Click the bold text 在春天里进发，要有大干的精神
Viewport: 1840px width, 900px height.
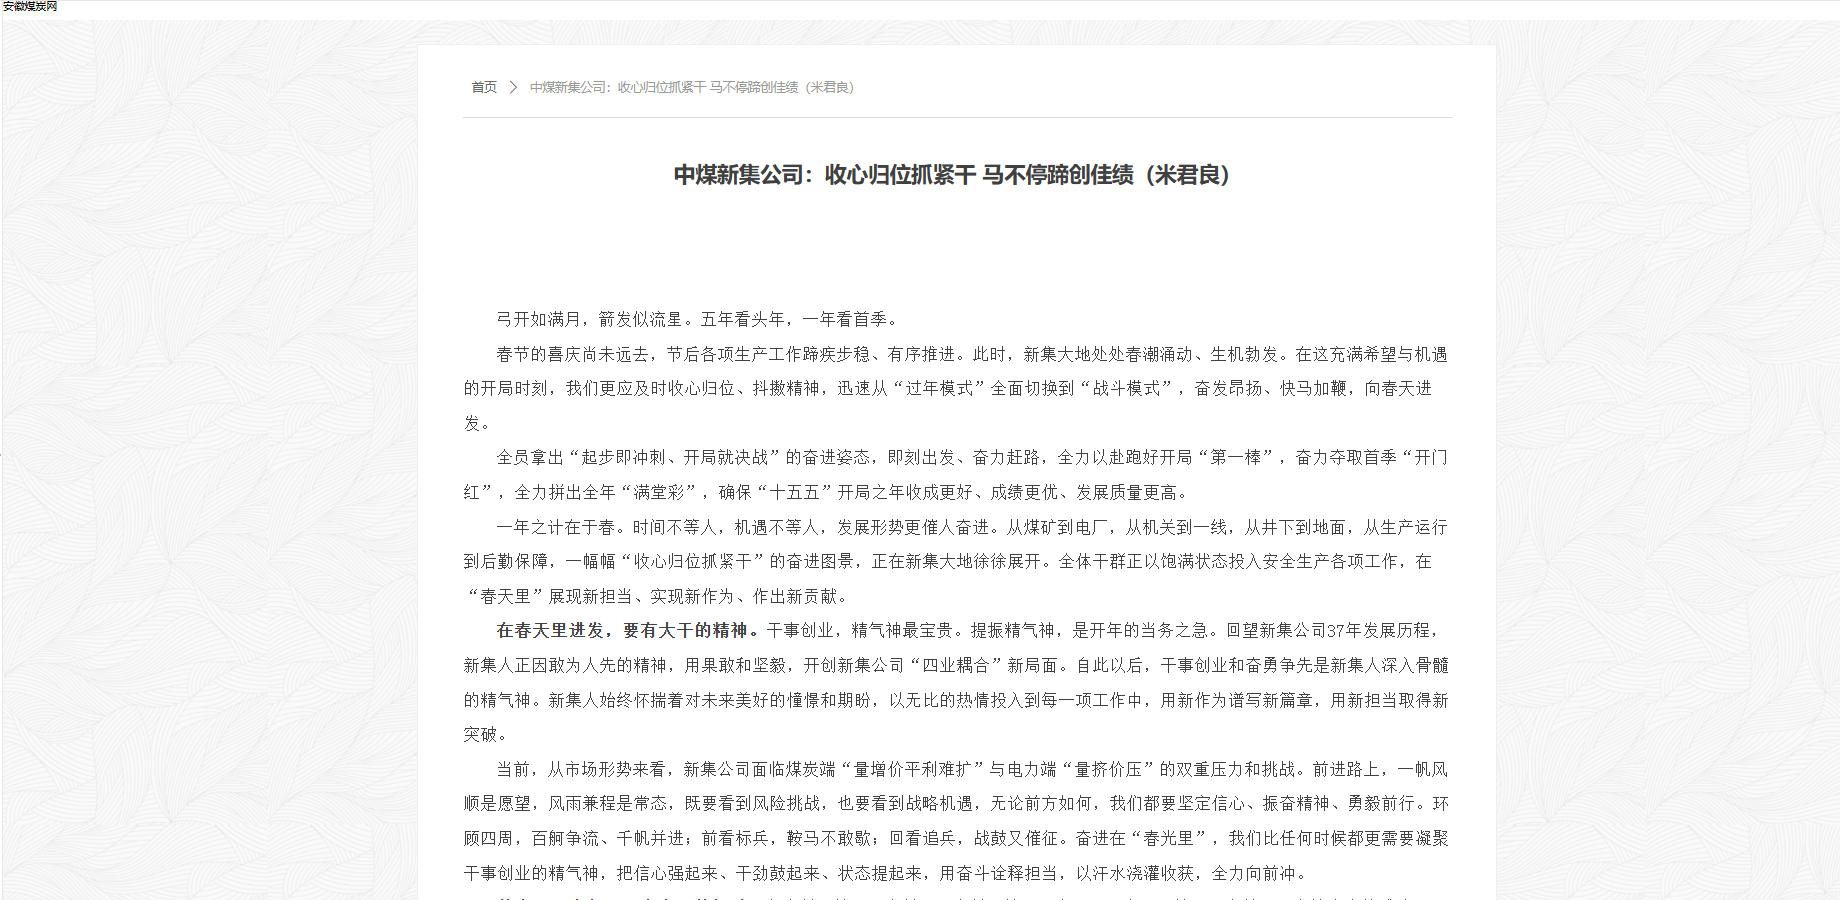click(622, 630)
